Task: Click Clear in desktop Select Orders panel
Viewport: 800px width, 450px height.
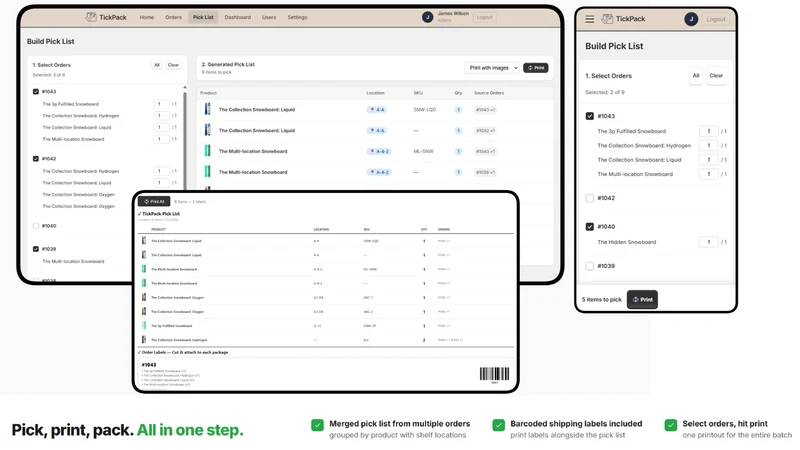Action: tap(173, 65)
